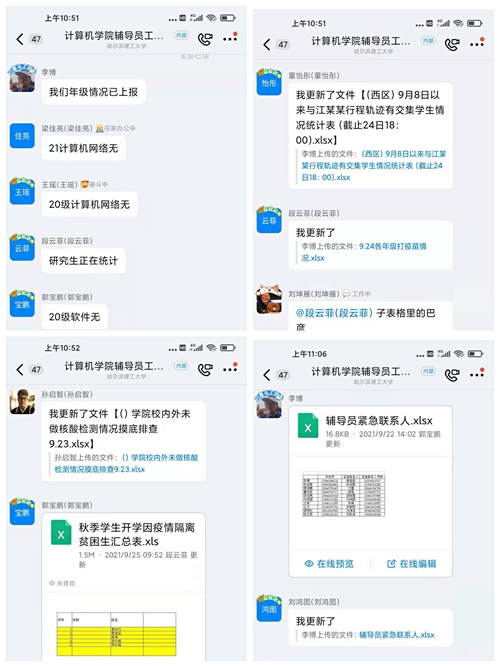Viewport: 500px width, 667px height.
Task: Open more options in the 上午11:06 chat
Action: tap(477, 373)
